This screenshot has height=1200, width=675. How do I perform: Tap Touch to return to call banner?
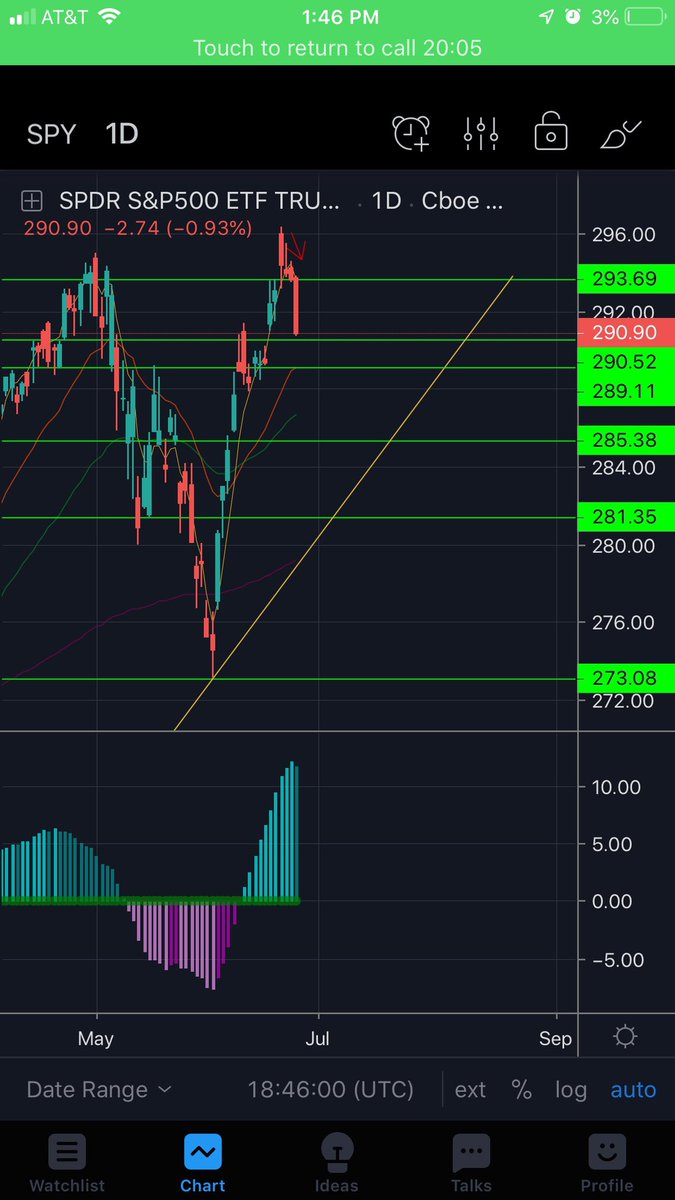[x=337, y=48]
